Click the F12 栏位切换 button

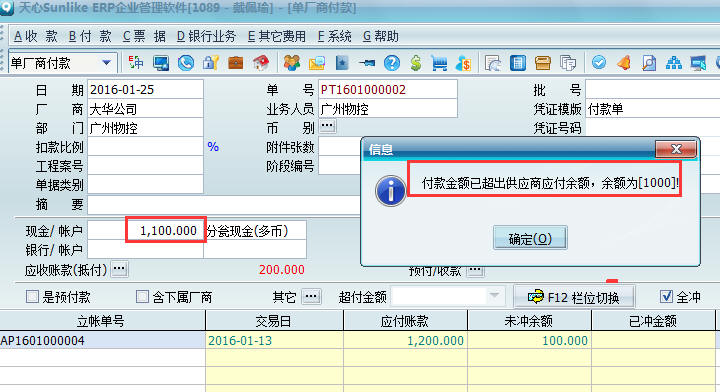[574, 297]
